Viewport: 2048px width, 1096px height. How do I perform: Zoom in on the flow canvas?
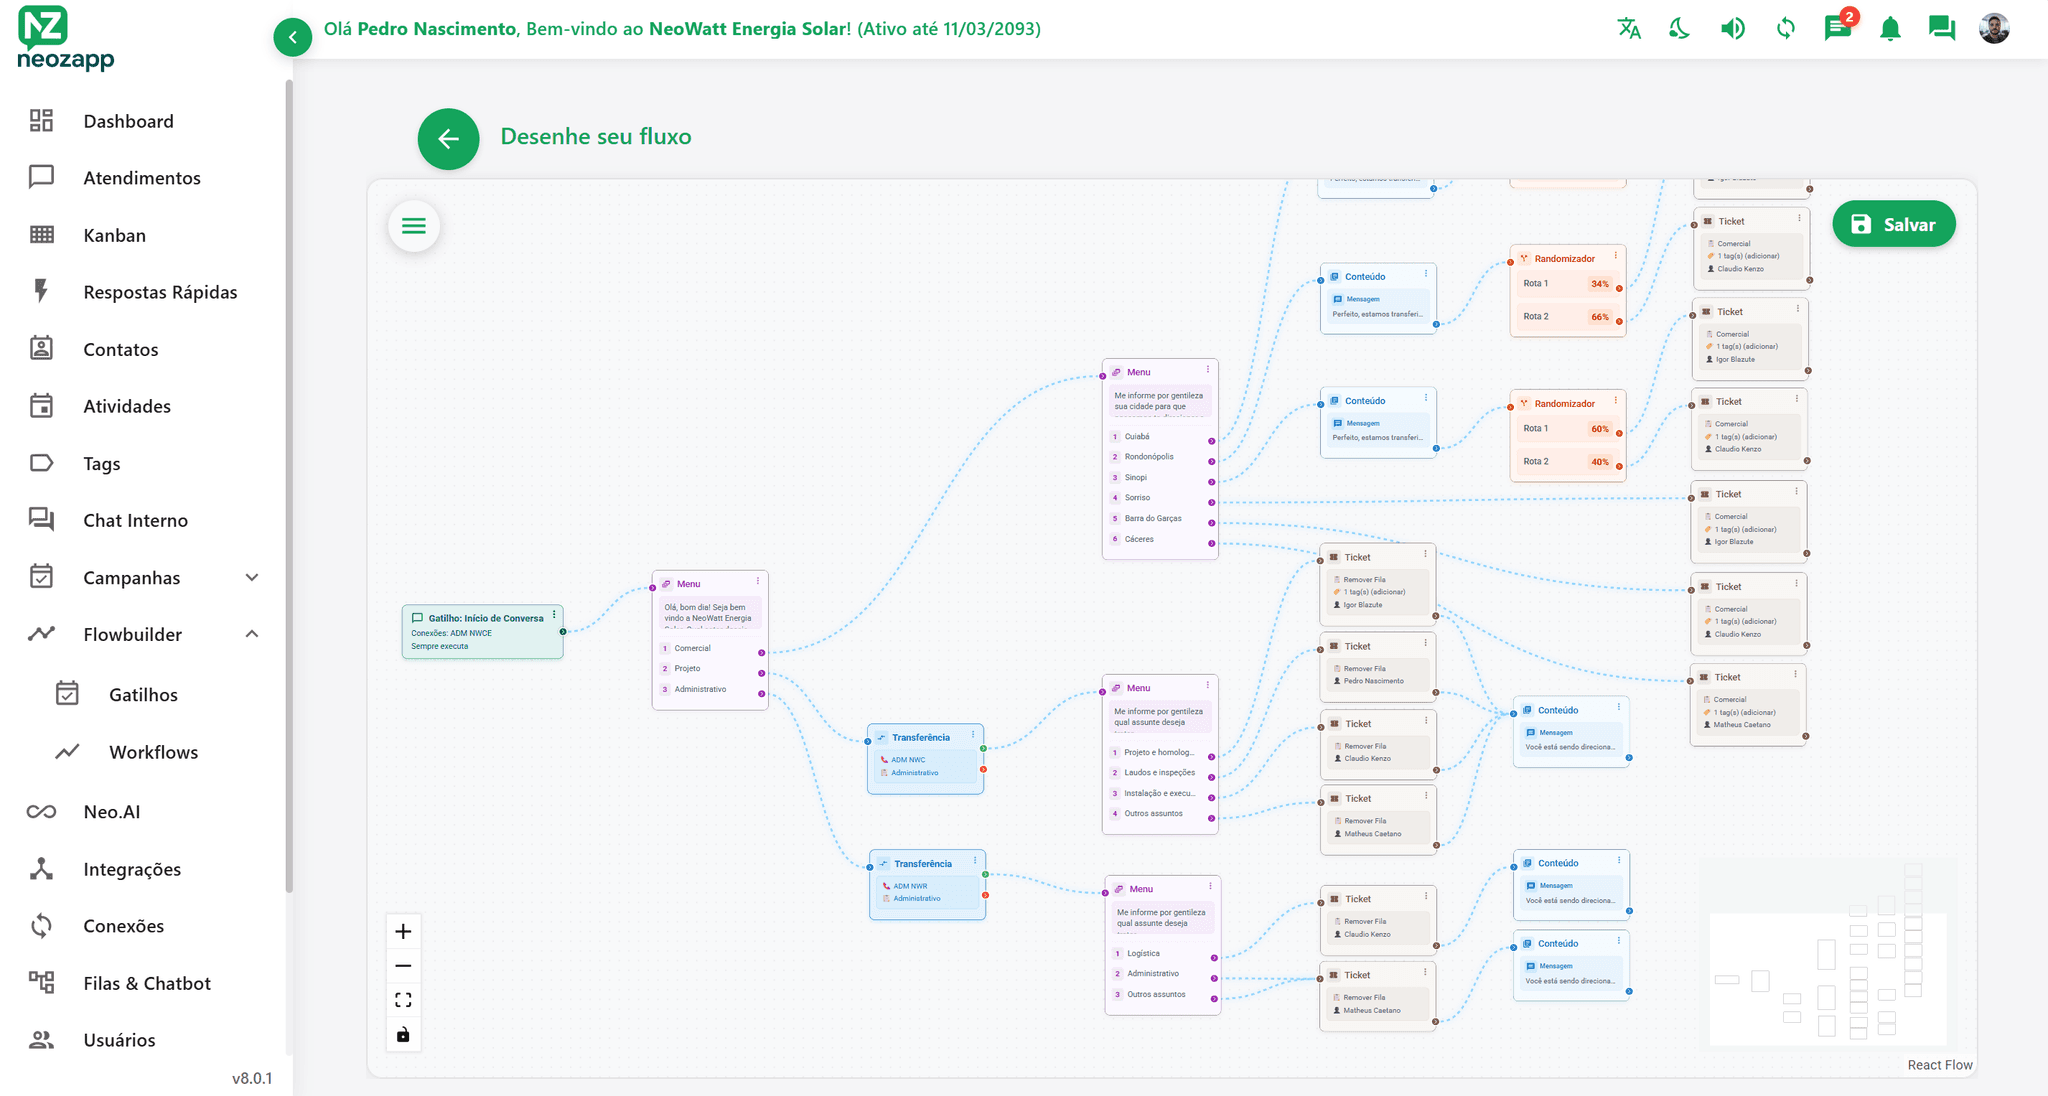pyautogui.click(x=404, y=931)
